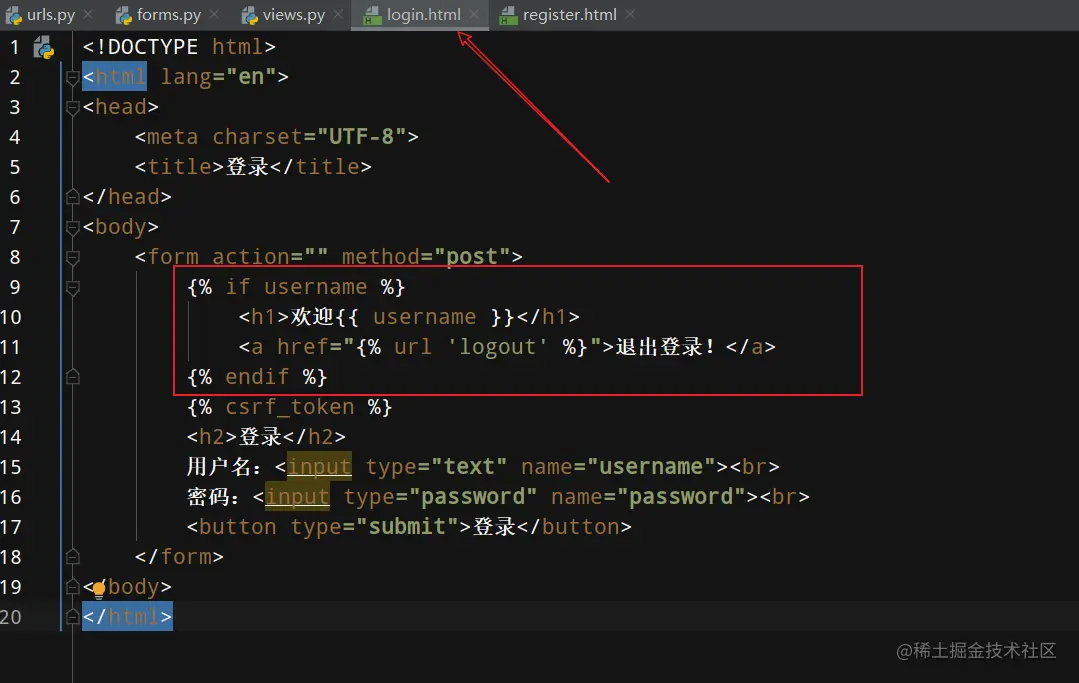
Task: Collapse the body block fold on line 7
Action: point(72,228)
